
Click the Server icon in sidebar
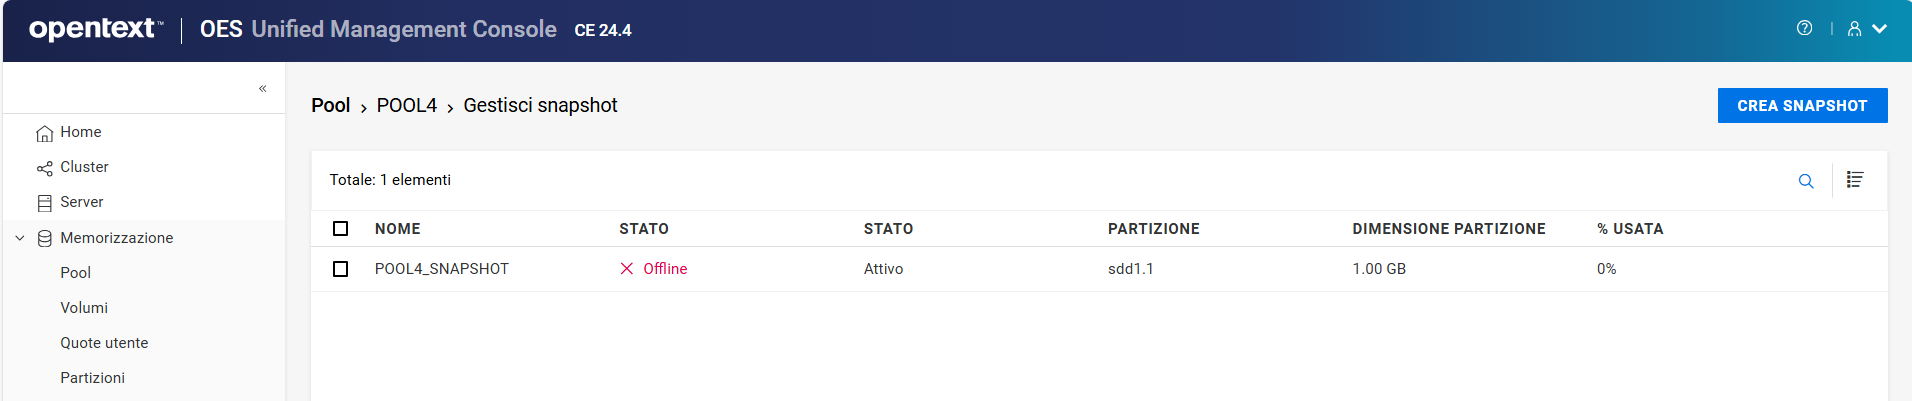pos(44,203)
